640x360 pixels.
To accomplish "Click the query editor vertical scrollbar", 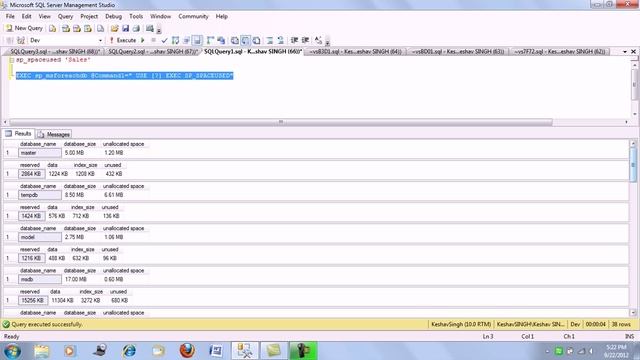I will pyautogui.click(x=634, y=85).
